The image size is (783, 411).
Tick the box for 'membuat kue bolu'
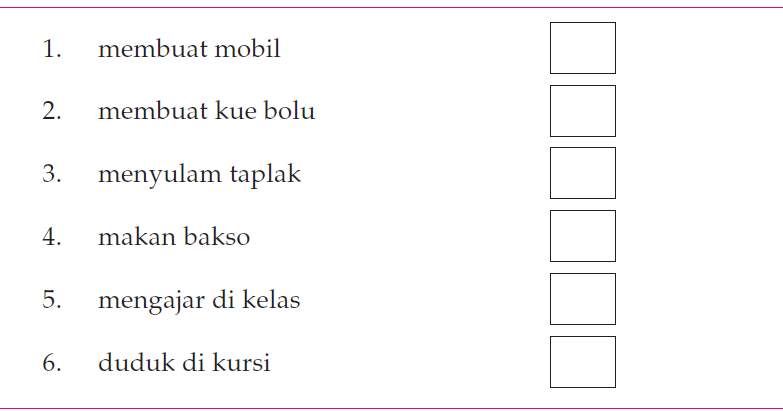[583, 111]
